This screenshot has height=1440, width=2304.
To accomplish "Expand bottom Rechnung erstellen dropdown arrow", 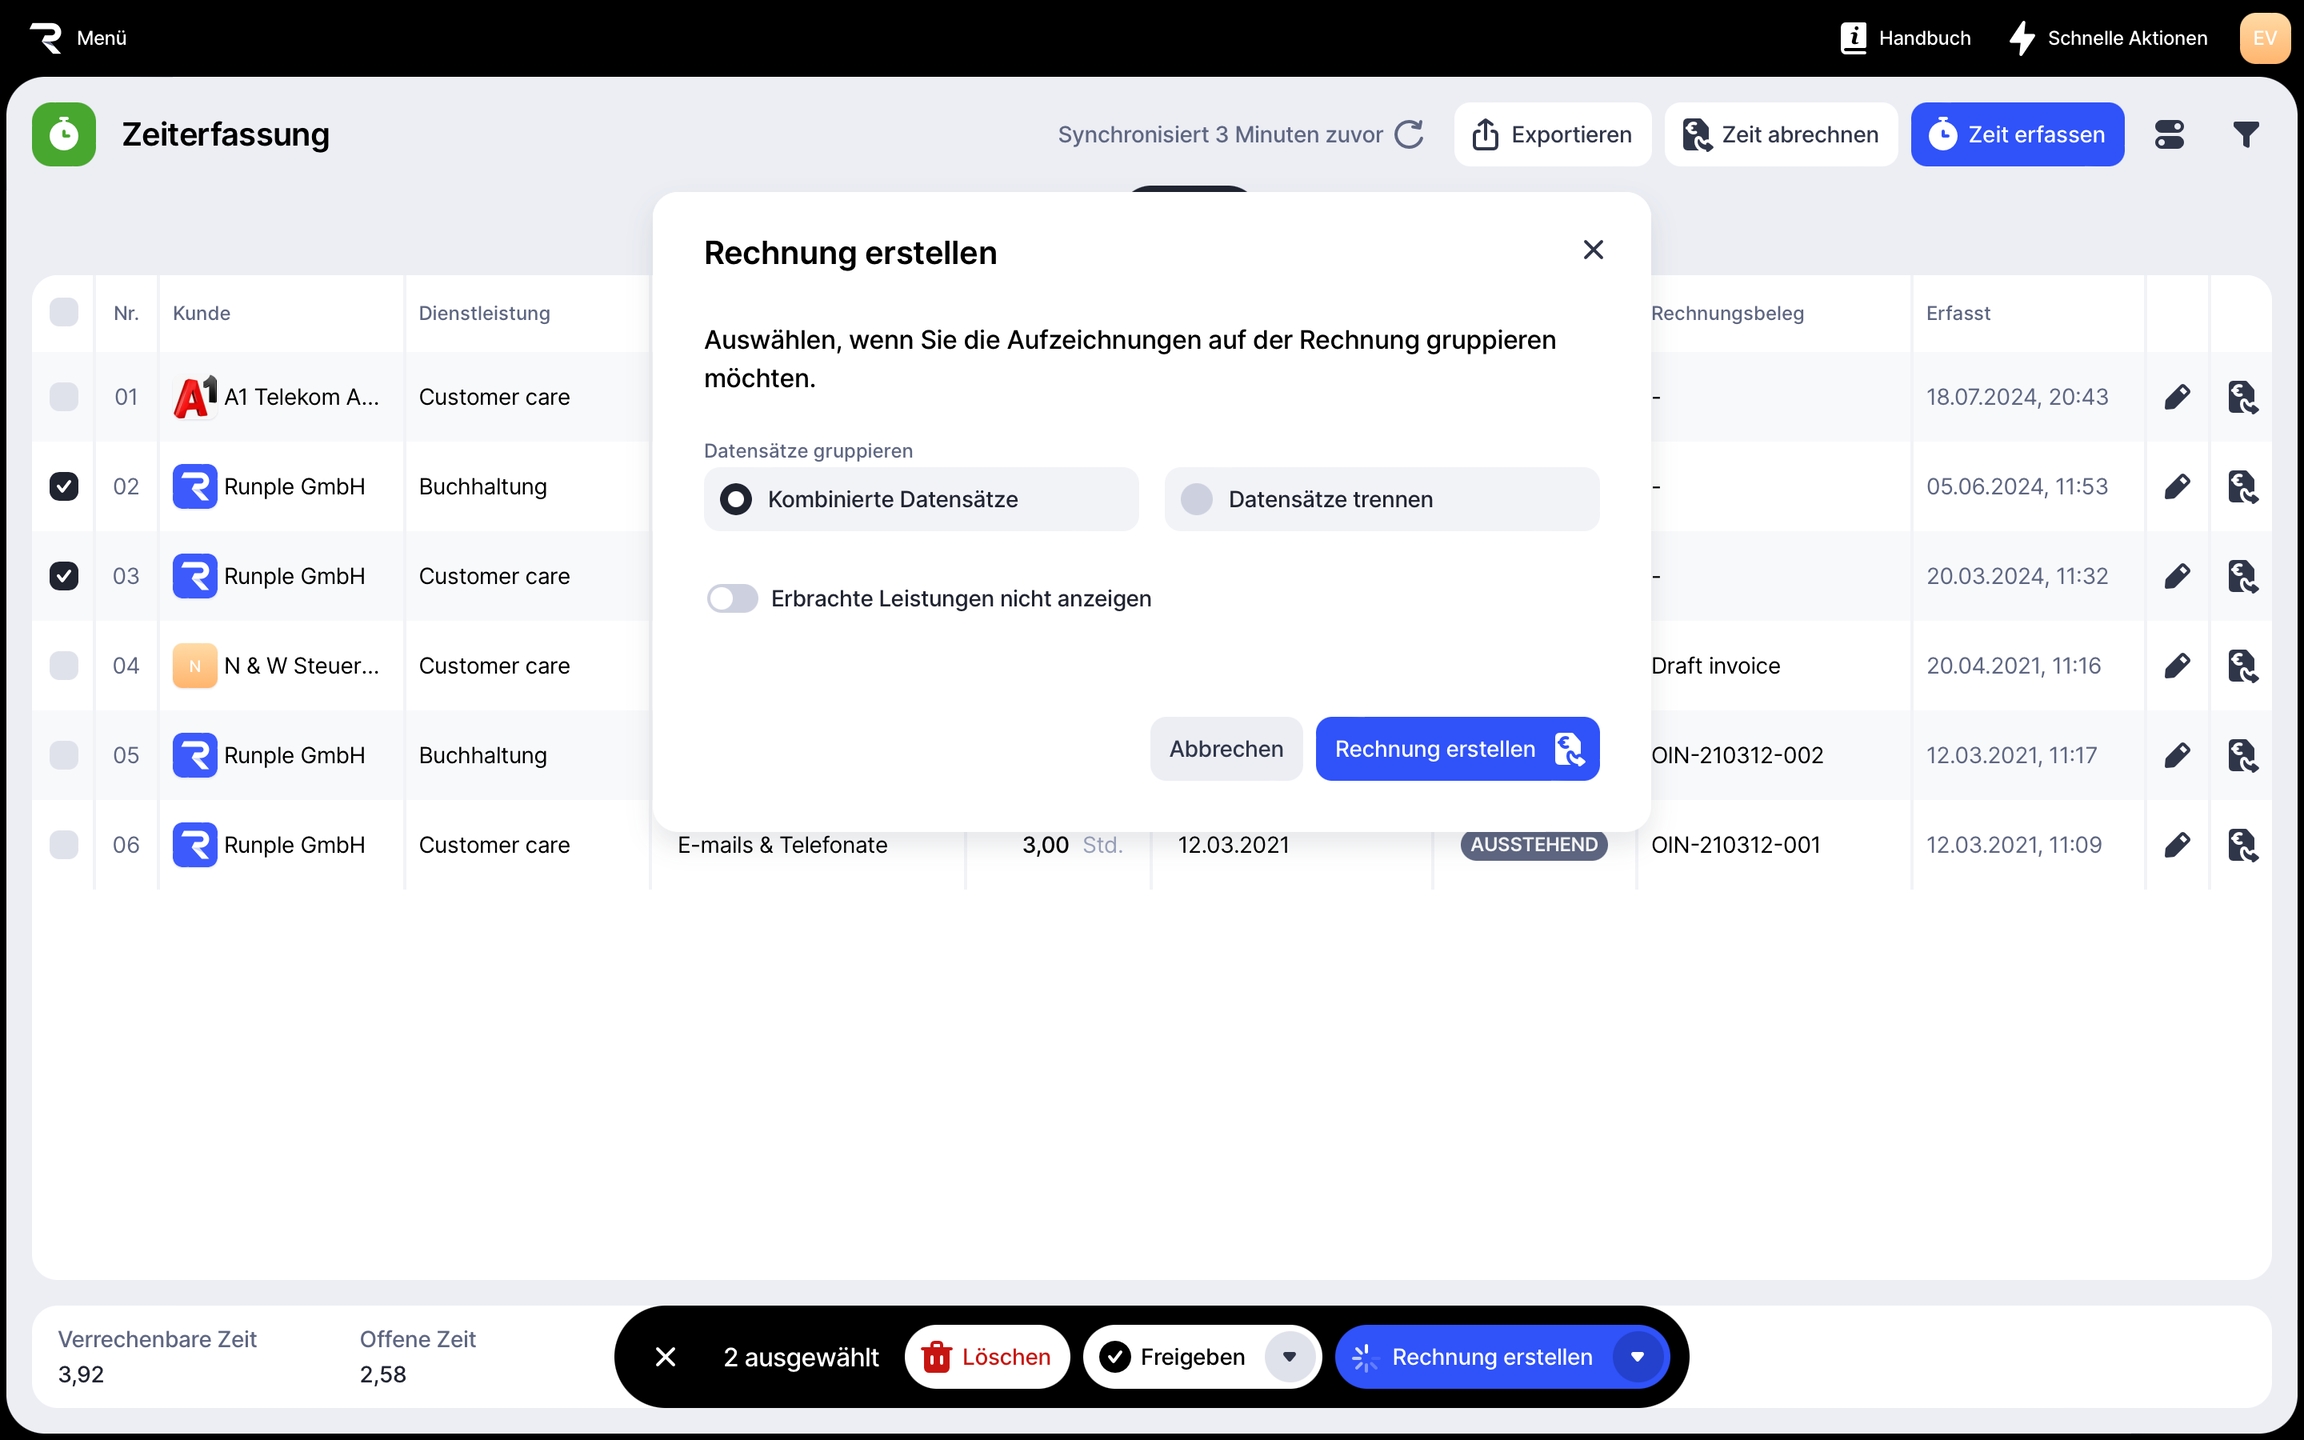I will click(x=1637, y=1357).
